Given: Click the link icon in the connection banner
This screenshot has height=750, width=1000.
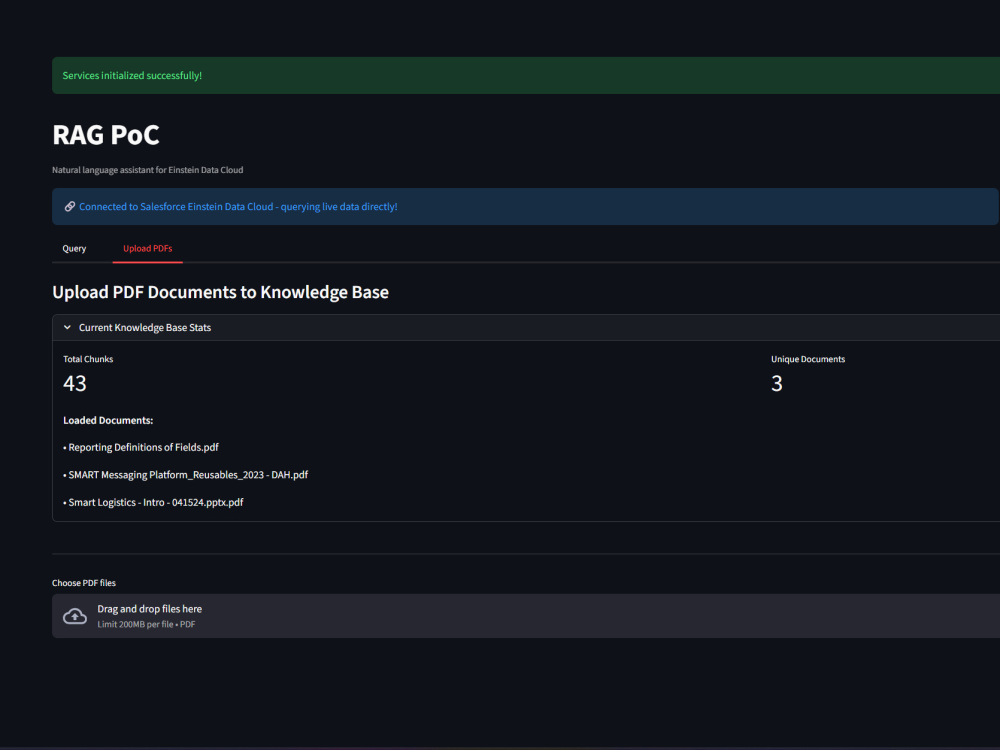Looking at the screenshot, I should 70,207.
